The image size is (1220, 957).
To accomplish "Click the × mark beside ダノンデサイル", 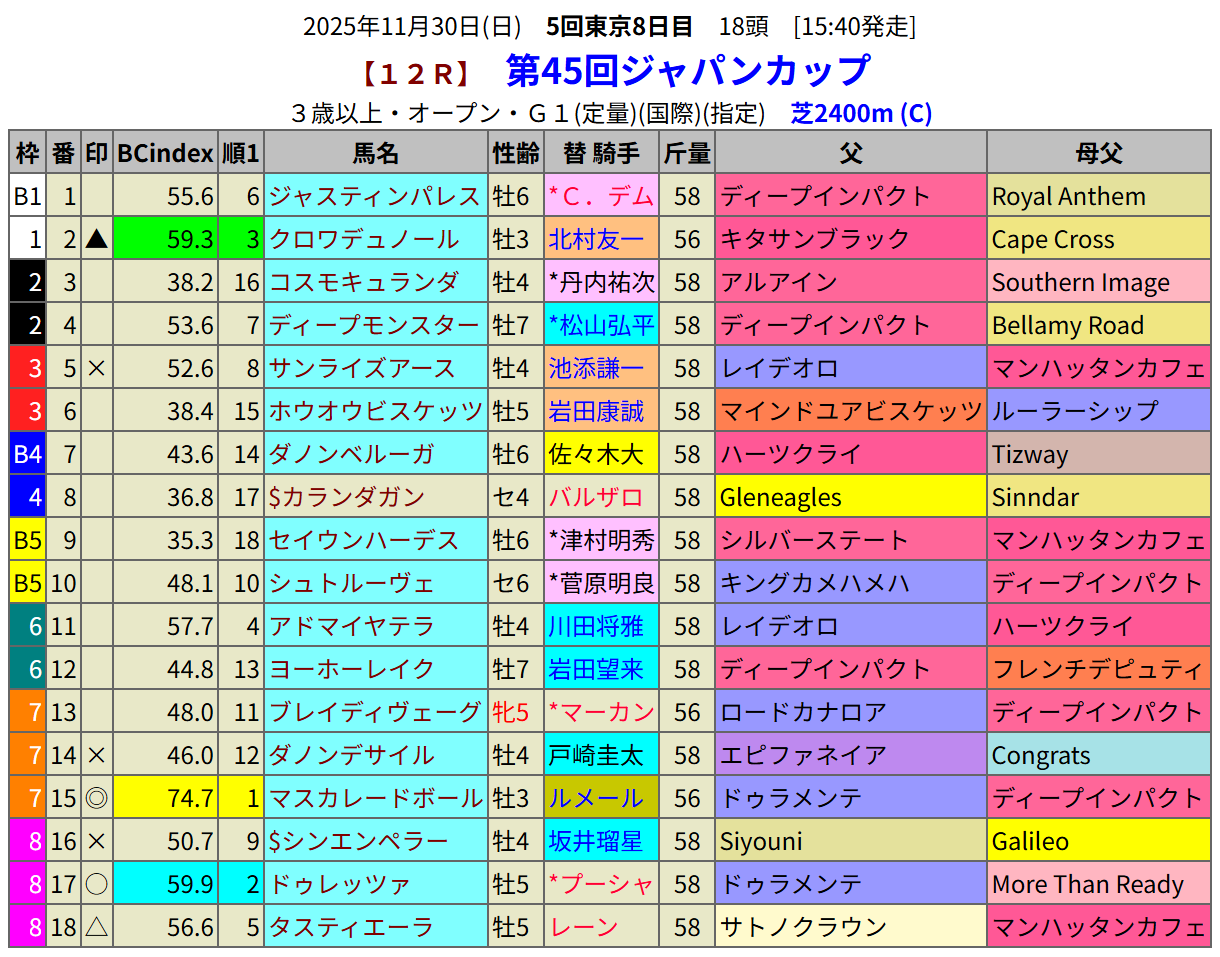I will coord(96,755).
